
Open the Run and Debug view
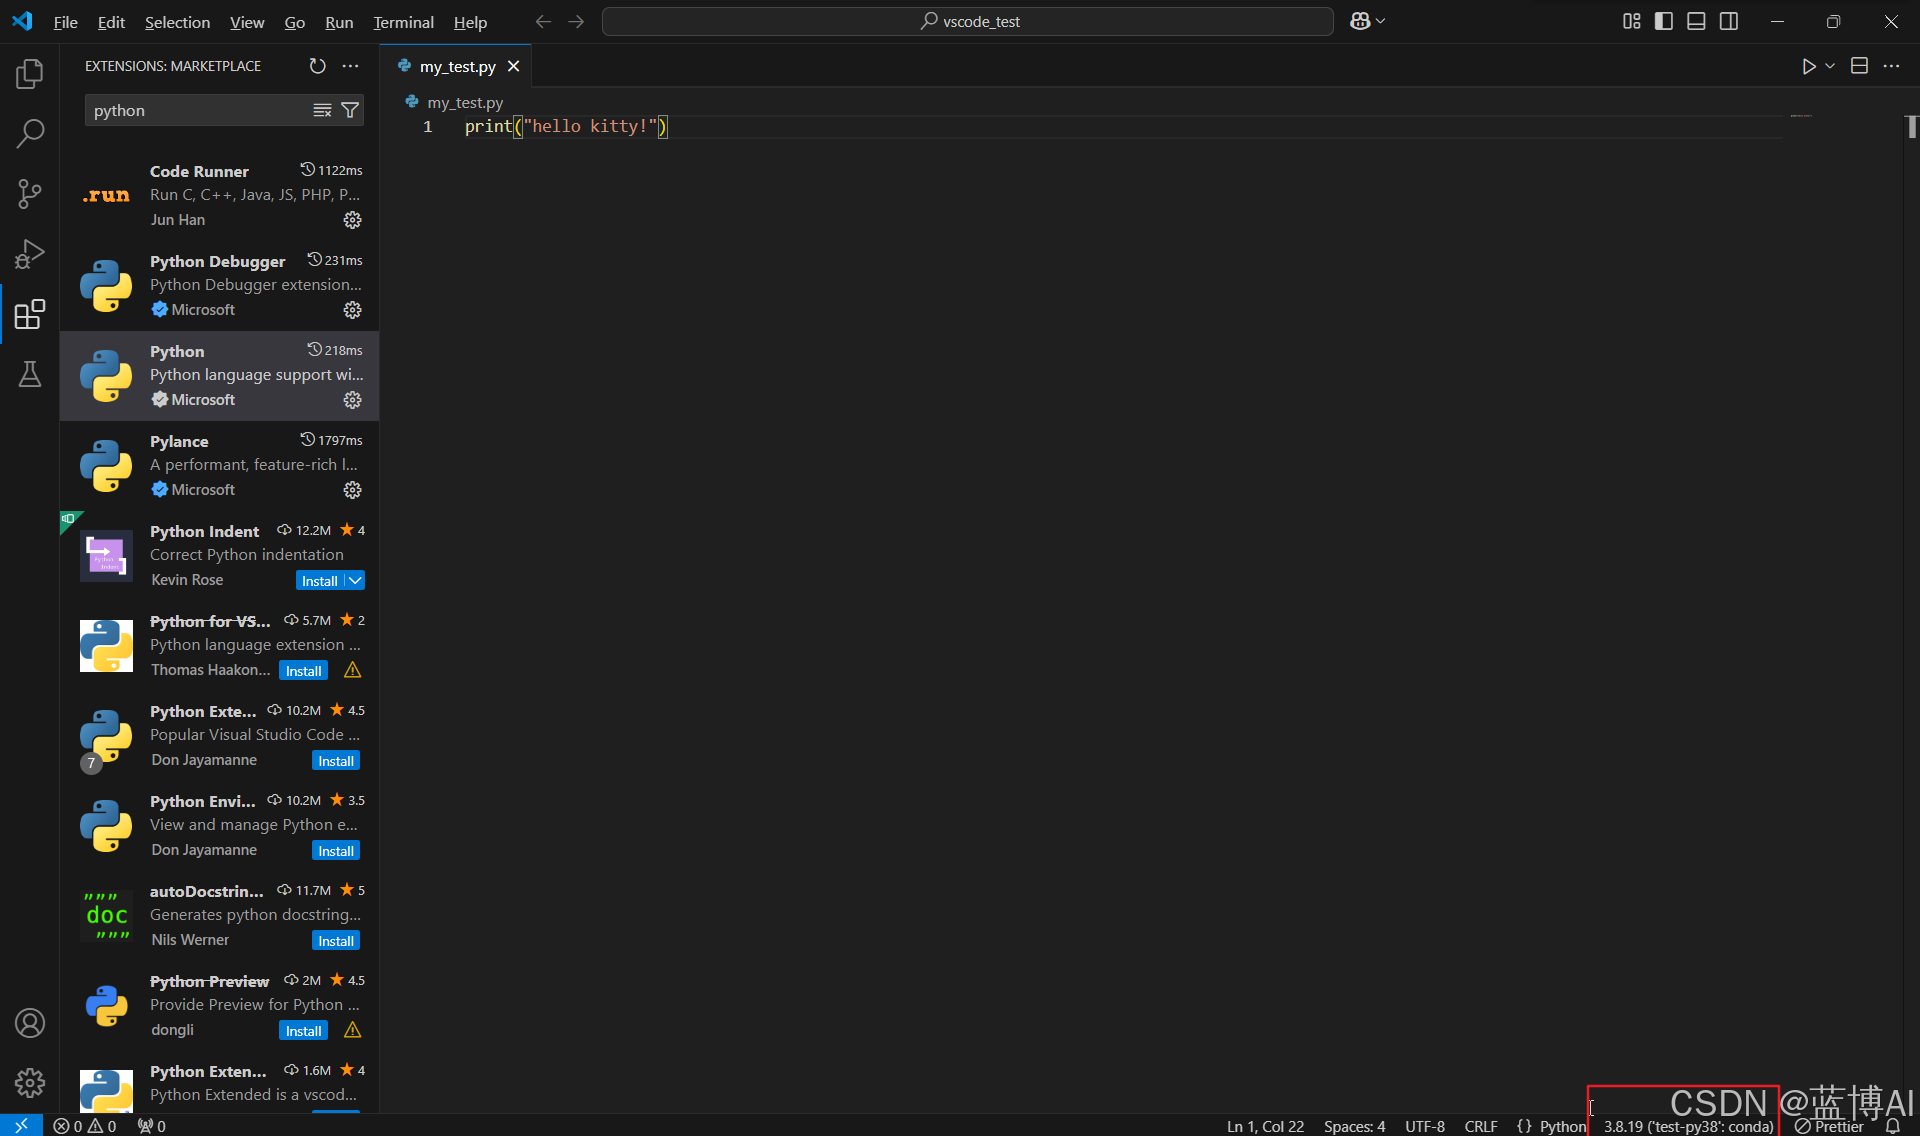click(x=30, y=254)
